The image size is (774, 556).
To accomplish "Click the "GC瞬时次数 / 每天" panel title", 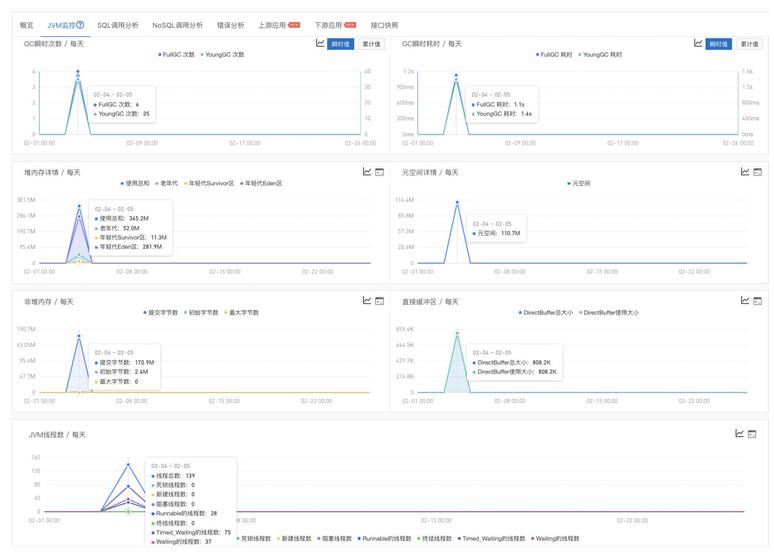I will [x=54, y=44].
